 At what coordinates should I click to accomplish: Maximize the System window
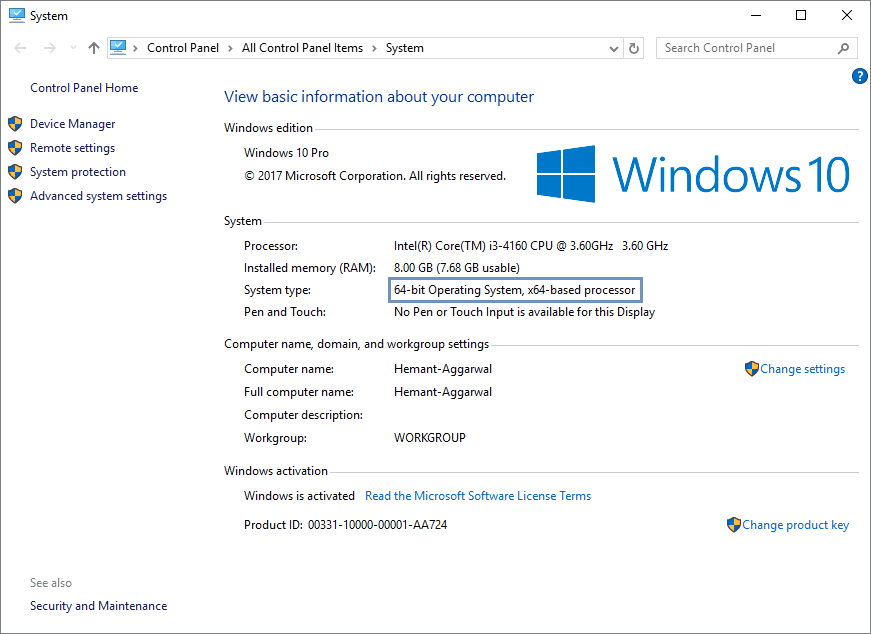point(801,16)
